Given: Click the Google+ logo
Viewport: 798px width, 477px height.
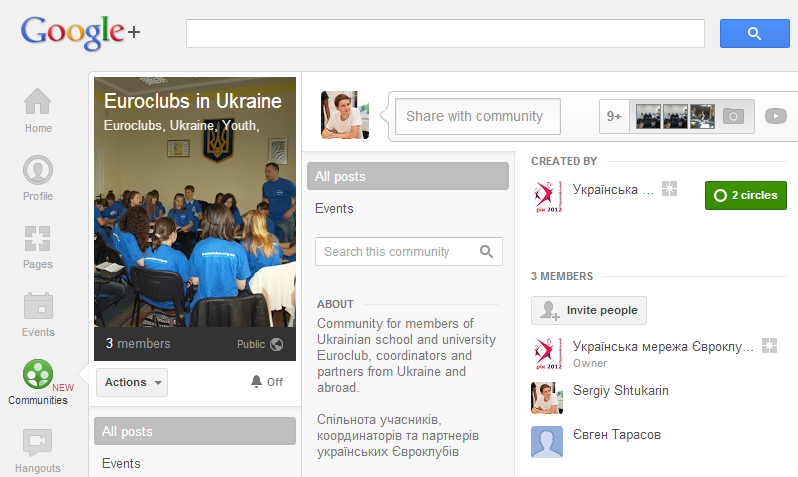Looking at the screenshot, I should point(80,33).
